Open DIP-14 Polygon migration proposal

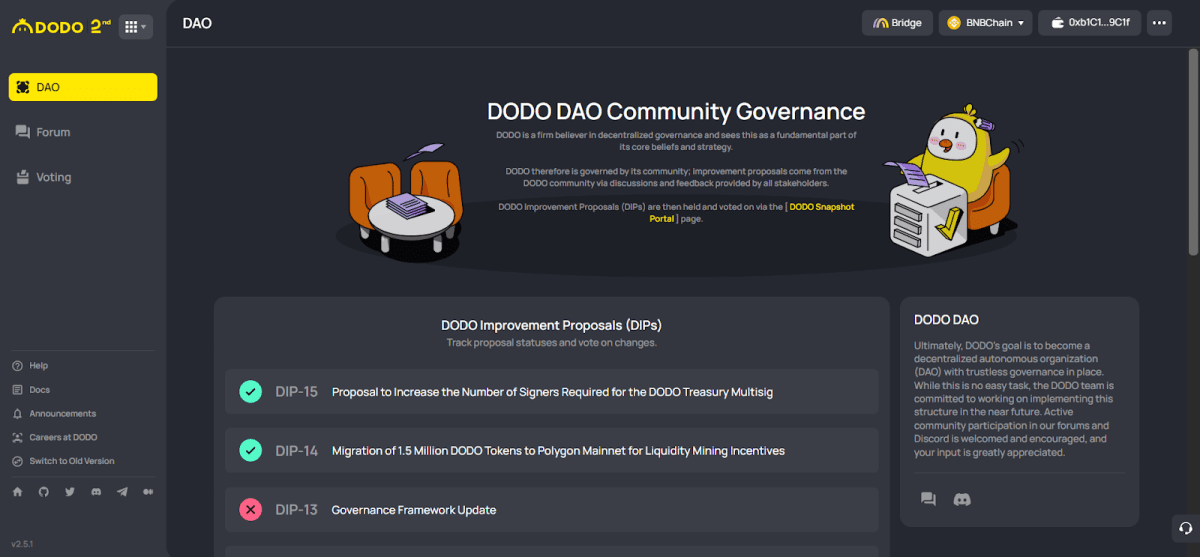click(x=551, y=451)
